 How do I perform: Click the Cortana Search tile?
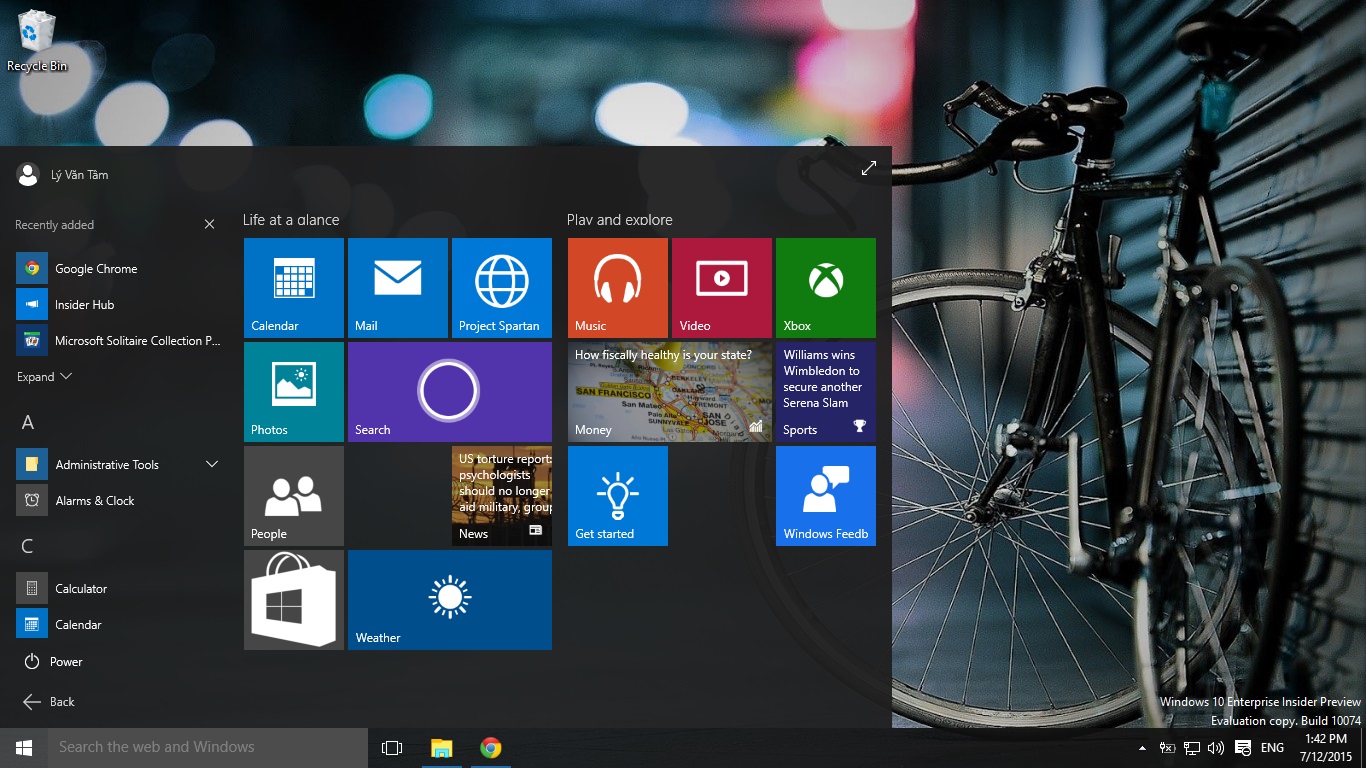[x=450, y=392]
